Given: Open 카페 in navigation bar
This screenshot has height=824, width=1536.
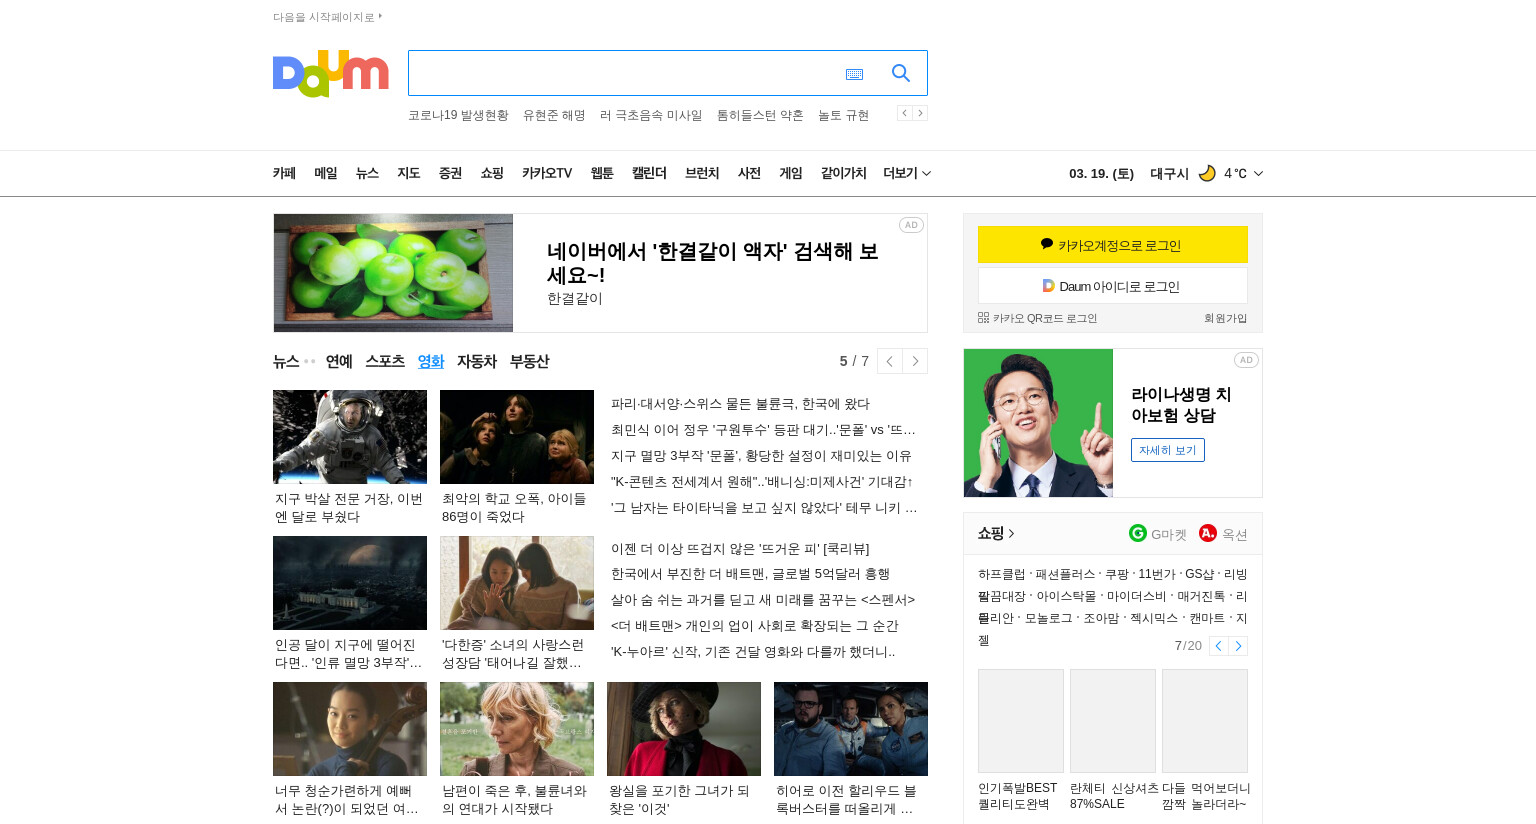Looking at the screenshot, I should [x=284, y=173].
